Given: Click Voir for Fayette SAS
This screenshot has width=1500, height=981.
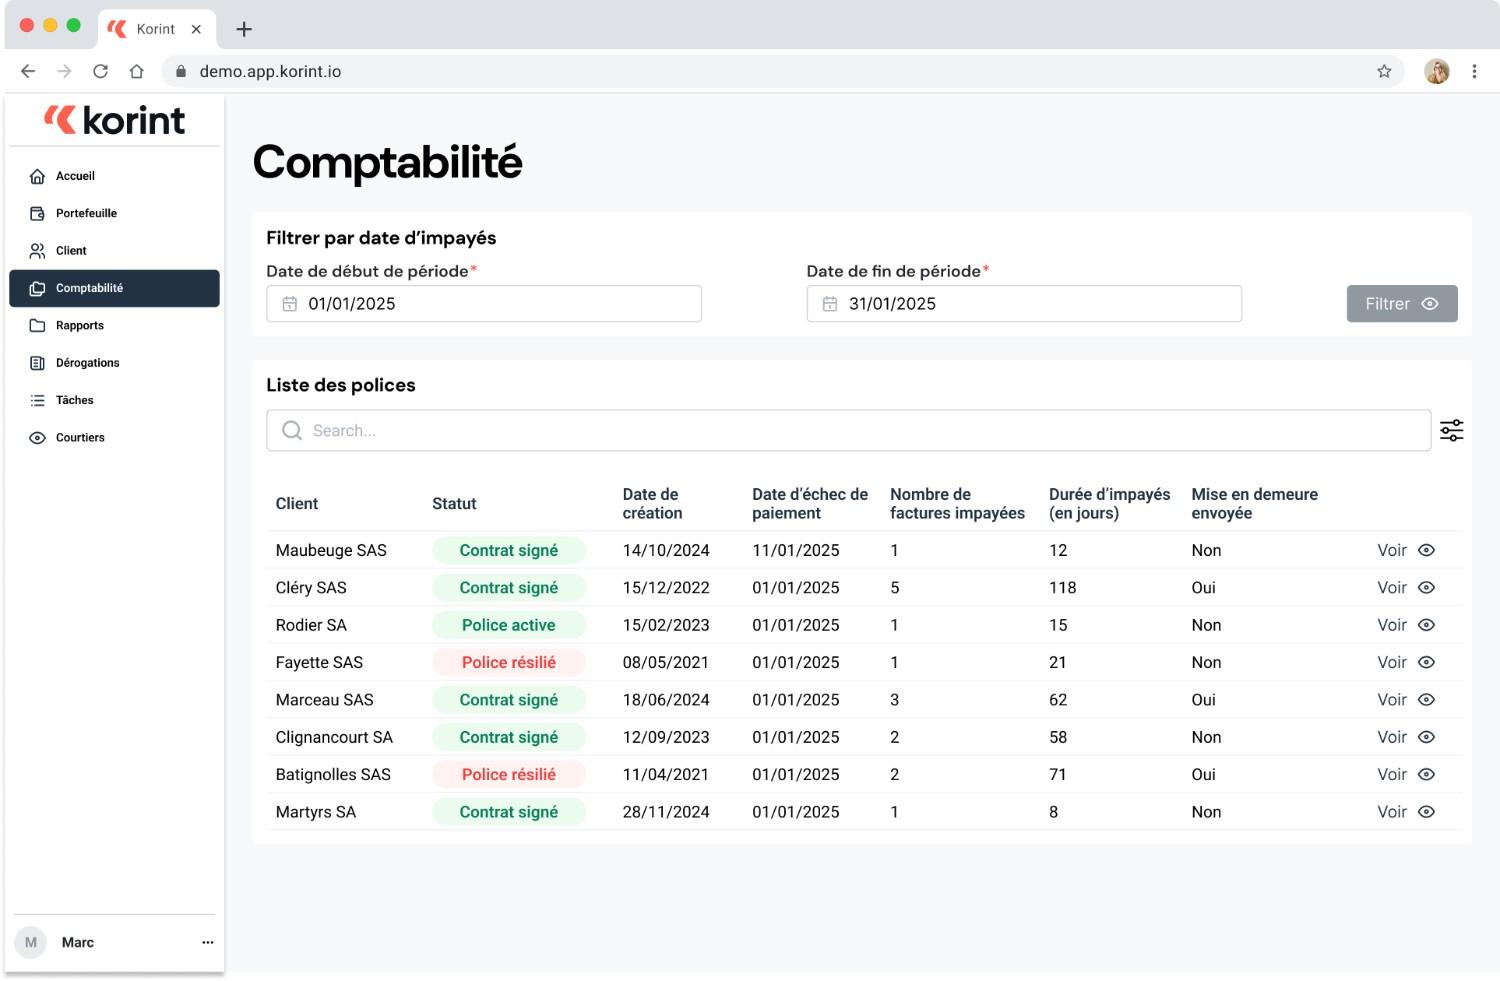Looking at the screenshot, I should tap(1406, 662).
